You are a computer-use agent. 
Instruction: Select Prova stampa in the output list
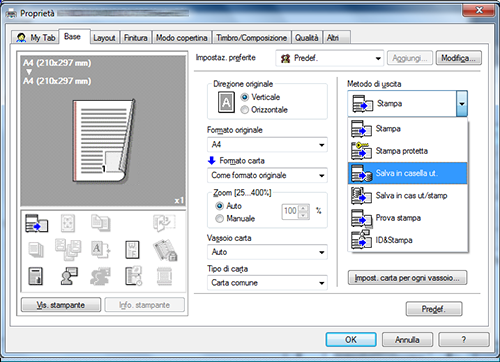point(408,218)
